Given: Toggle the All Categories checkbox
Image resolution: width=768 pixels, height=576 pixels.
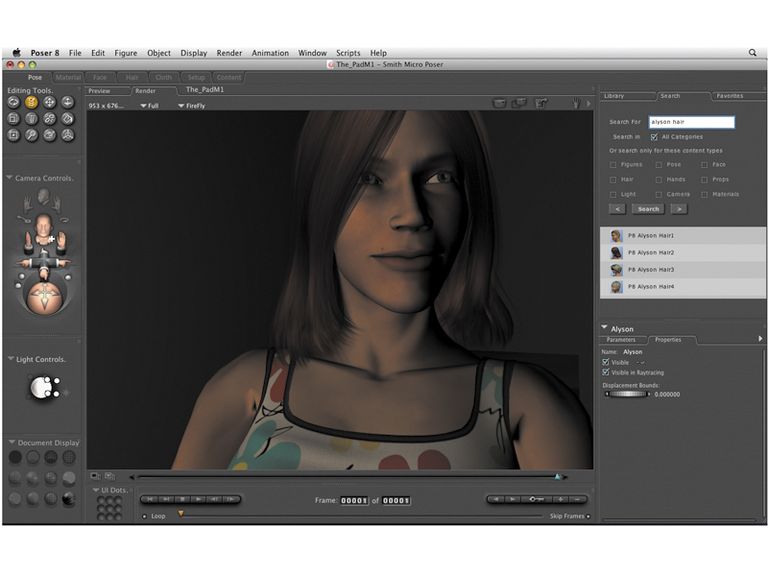Looking at the screenshot, I should (654, 137).
